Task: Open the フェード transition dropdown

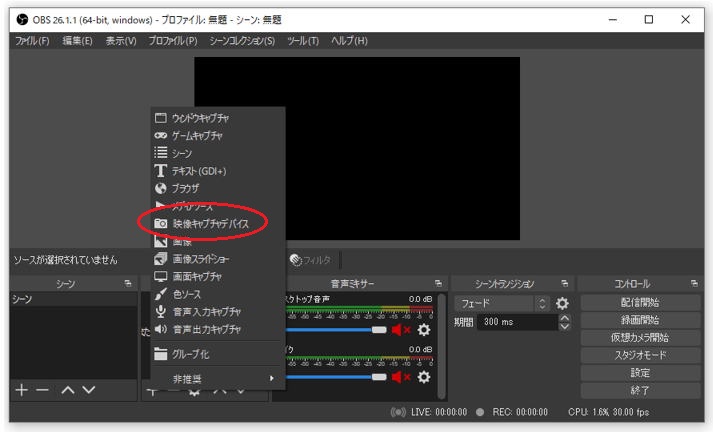Action: 501,303
